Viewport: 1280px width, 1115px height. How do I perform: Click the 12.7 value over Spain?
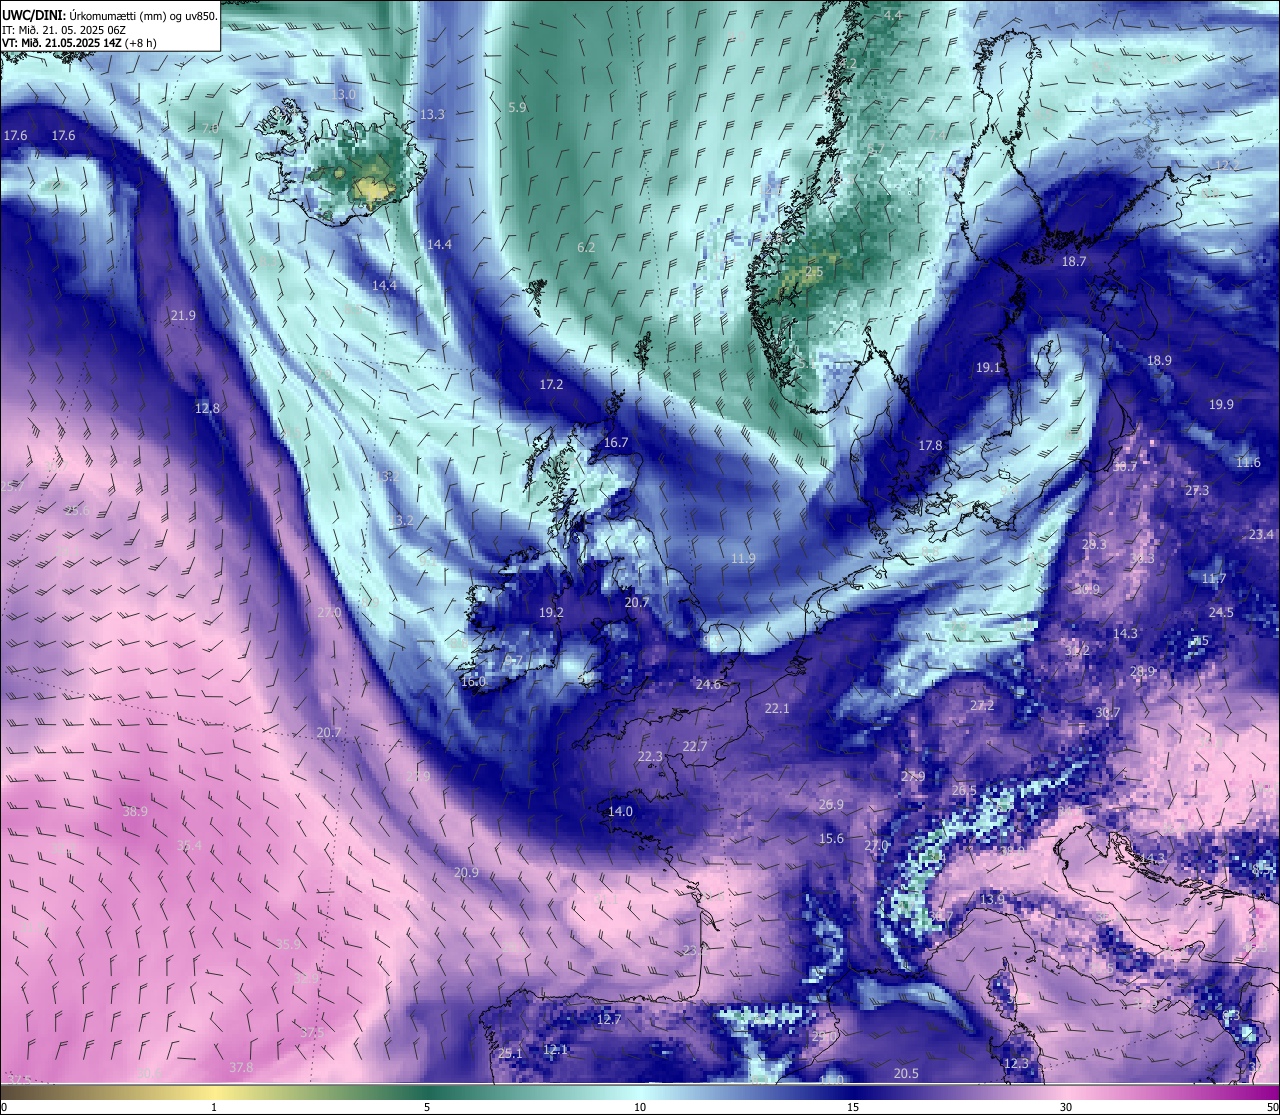(x=609, y=1019)
